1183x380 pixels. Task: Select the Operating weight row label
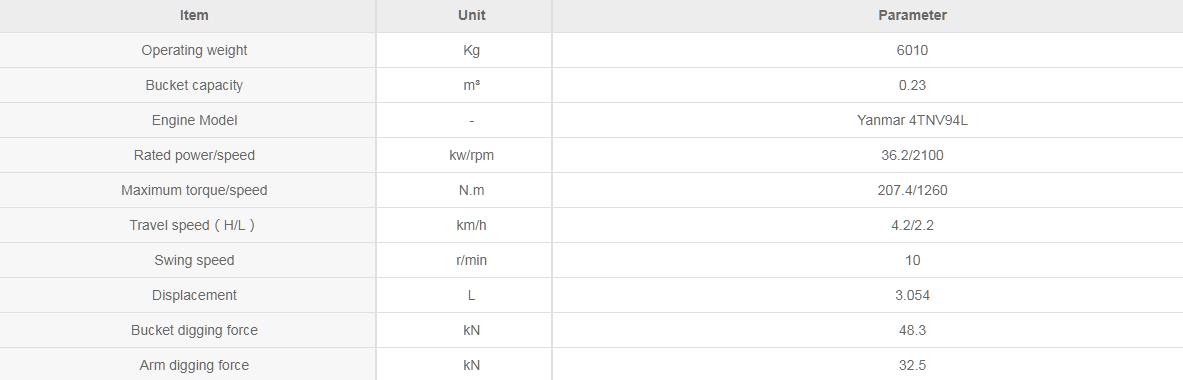[194, 51]
